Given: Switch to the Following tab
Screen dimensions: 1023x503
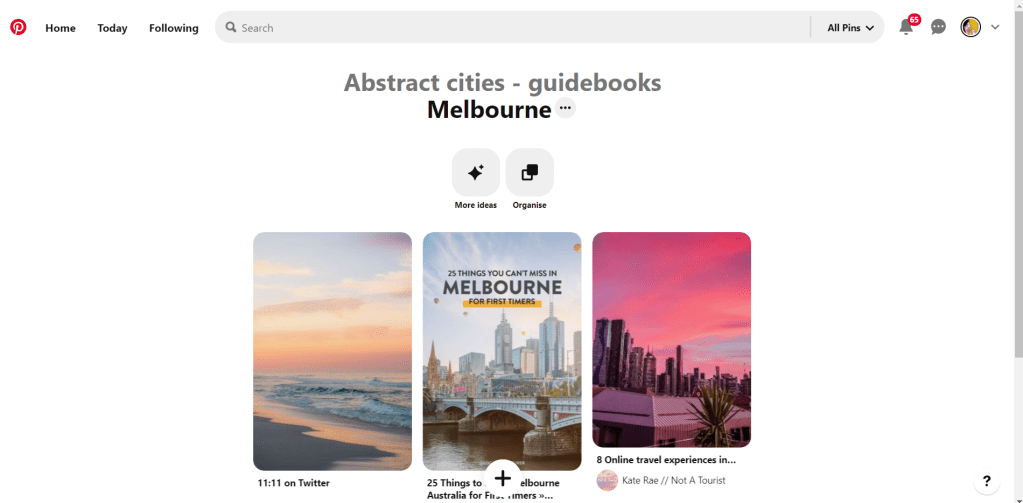Looking at the screenshot, I should coord(174,28).
